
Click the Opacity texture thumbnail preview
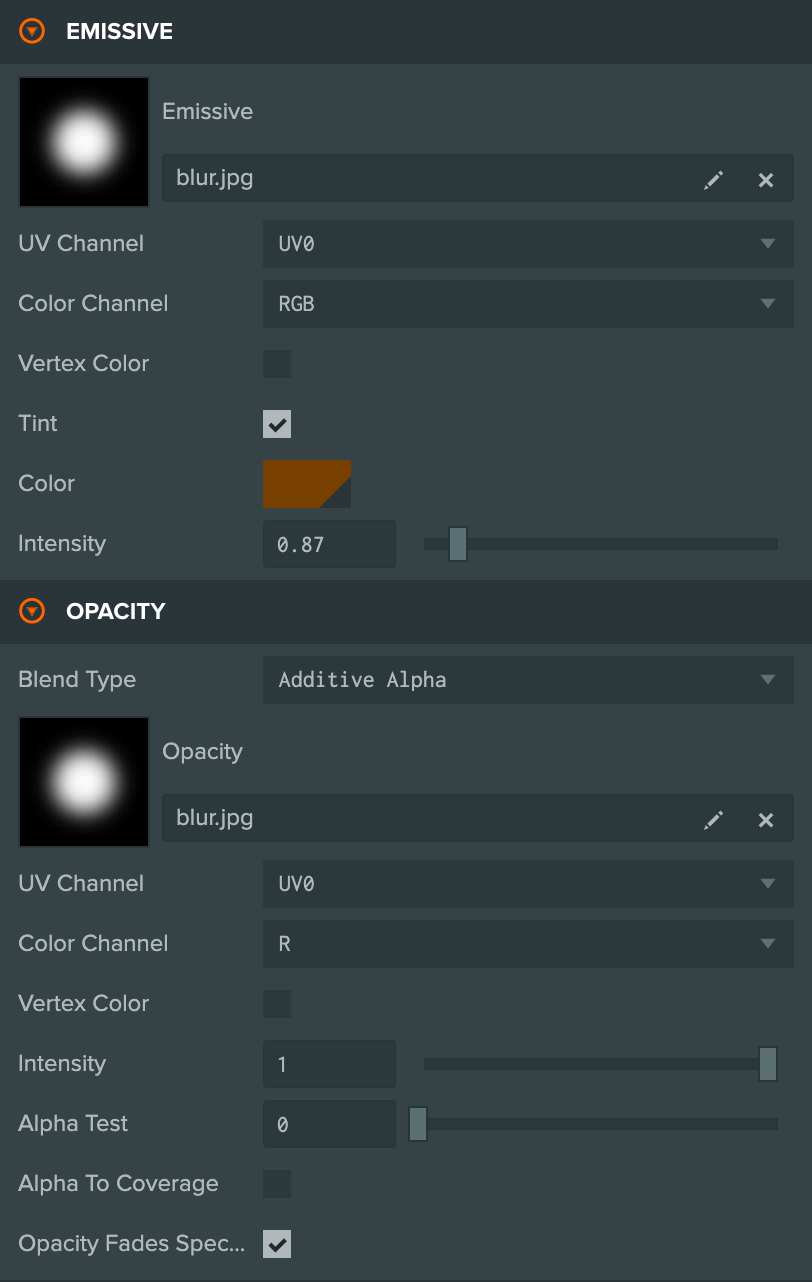tap(84, 782)
